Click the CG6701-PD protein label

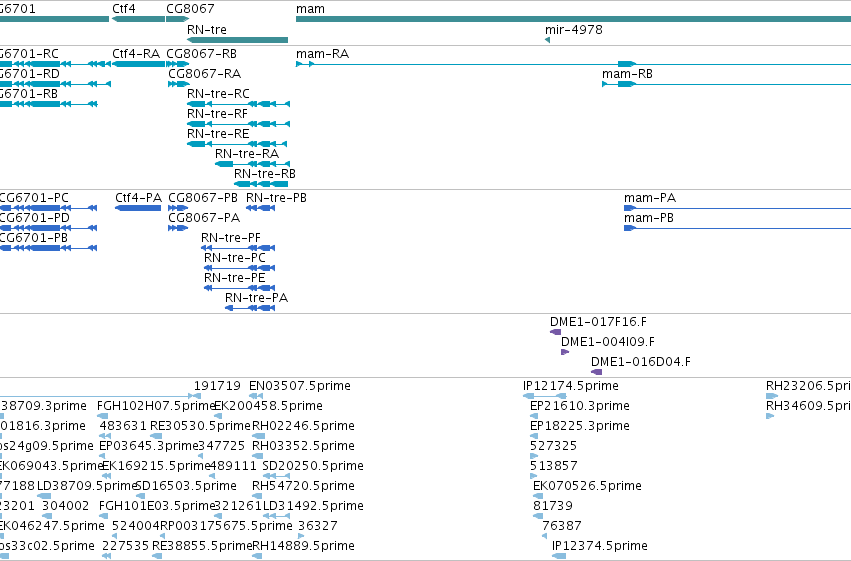point(35,218)
